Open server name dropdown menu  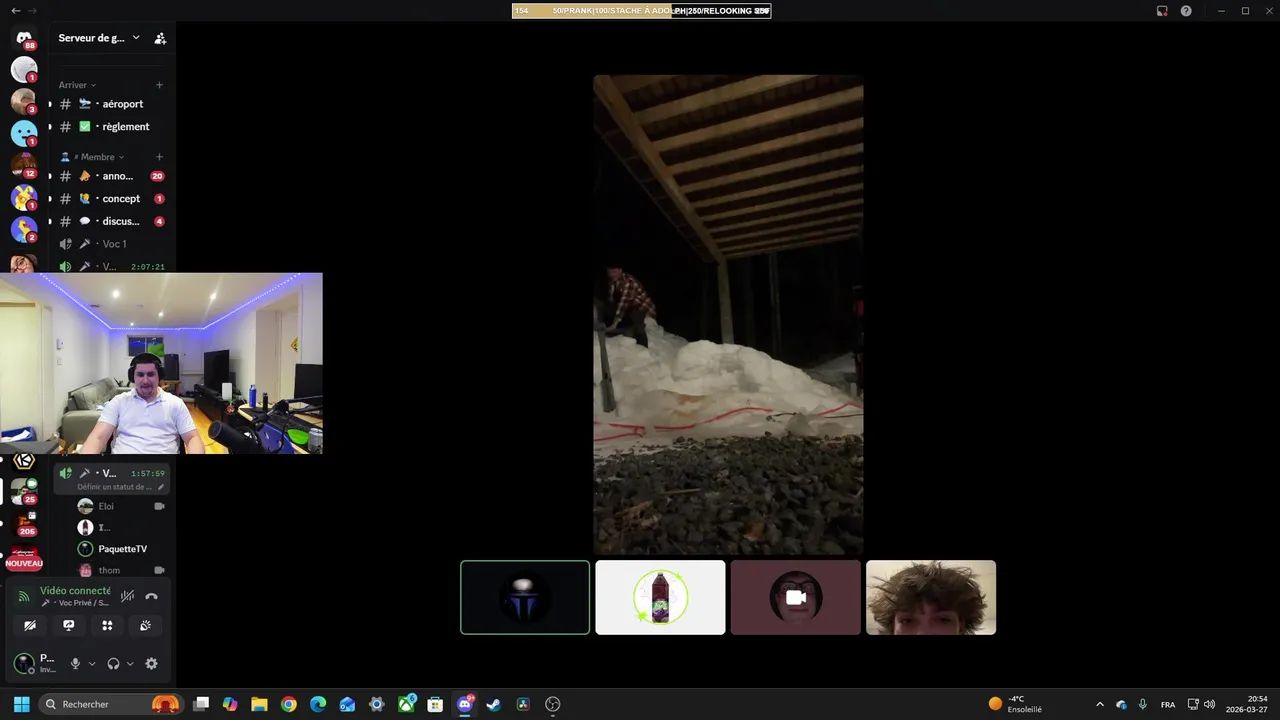coord(99,38)
